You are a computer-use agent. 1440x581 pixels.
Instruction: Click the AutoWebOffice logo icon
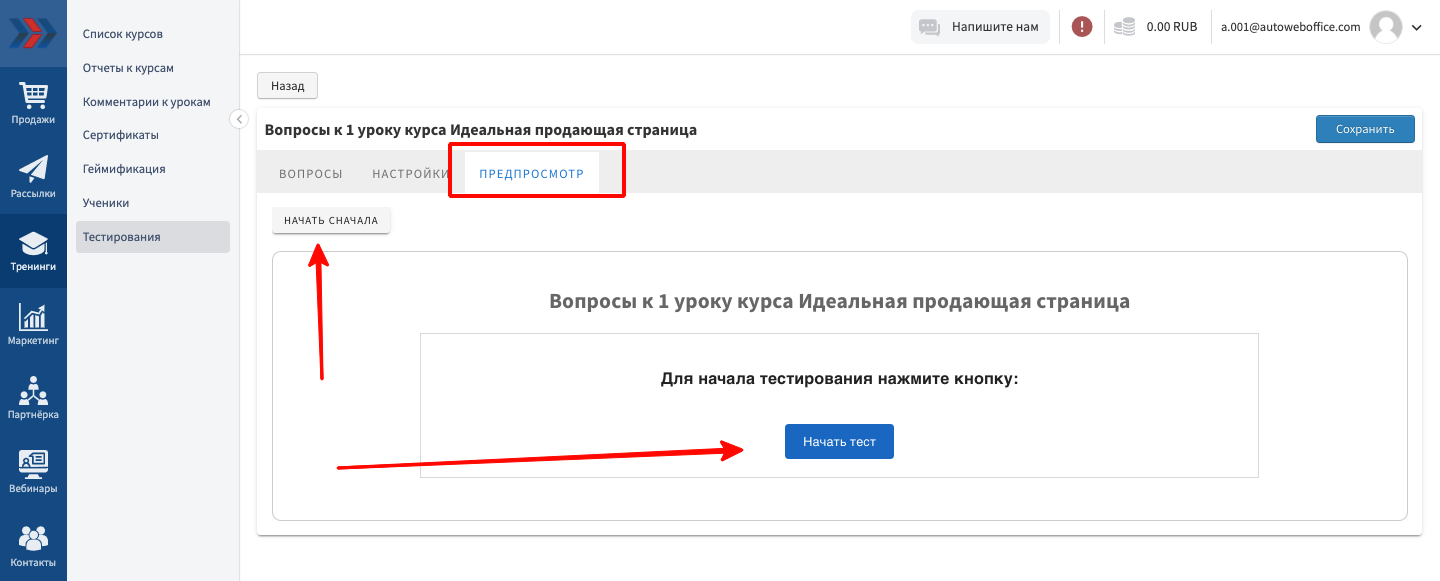point(33,32)
